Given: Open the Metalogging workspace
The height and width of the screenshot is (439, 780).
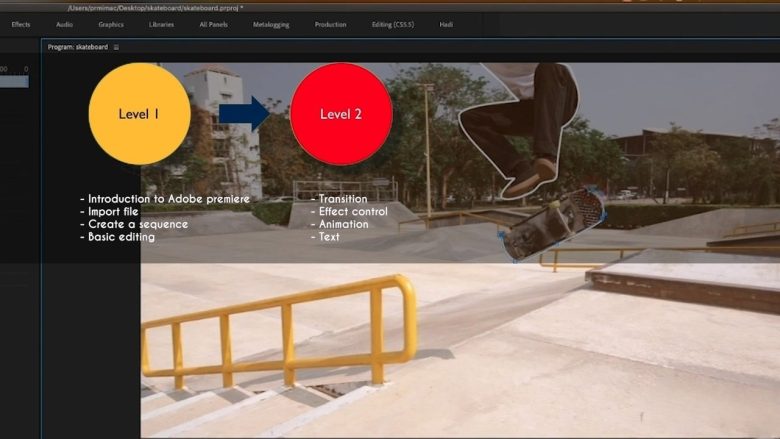Looking at the screenshot, I should (x=272, y=24).
